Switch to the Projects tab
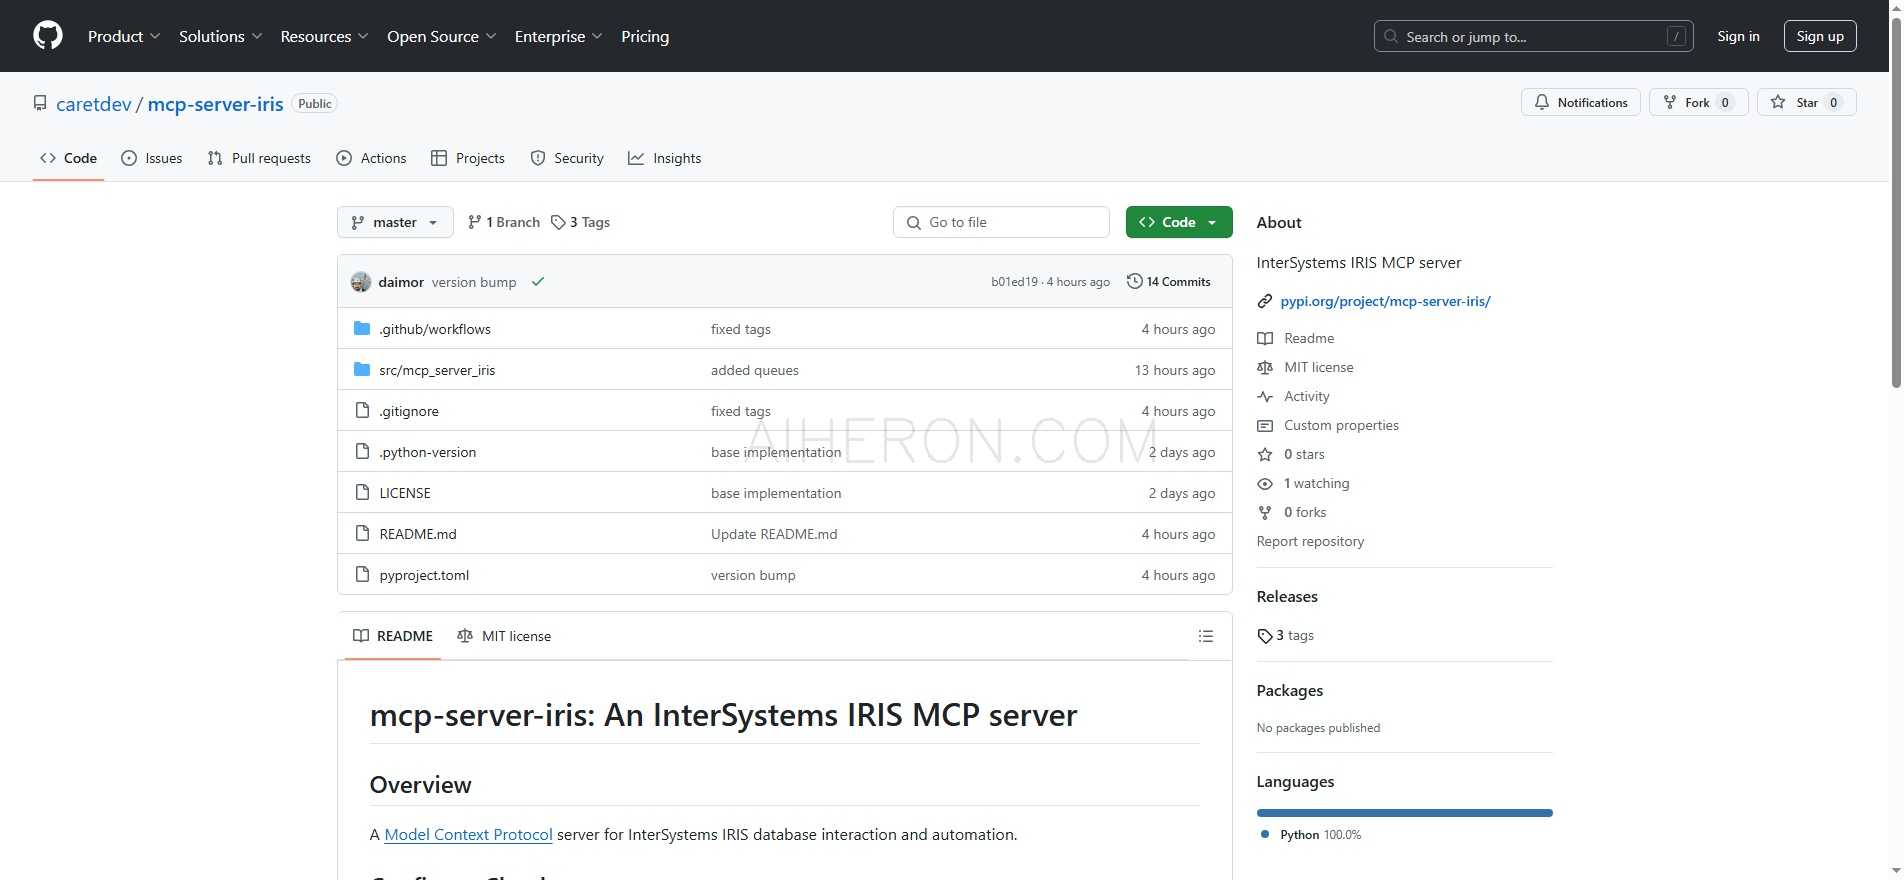The image size is (1904, 880). coord(468,158)
